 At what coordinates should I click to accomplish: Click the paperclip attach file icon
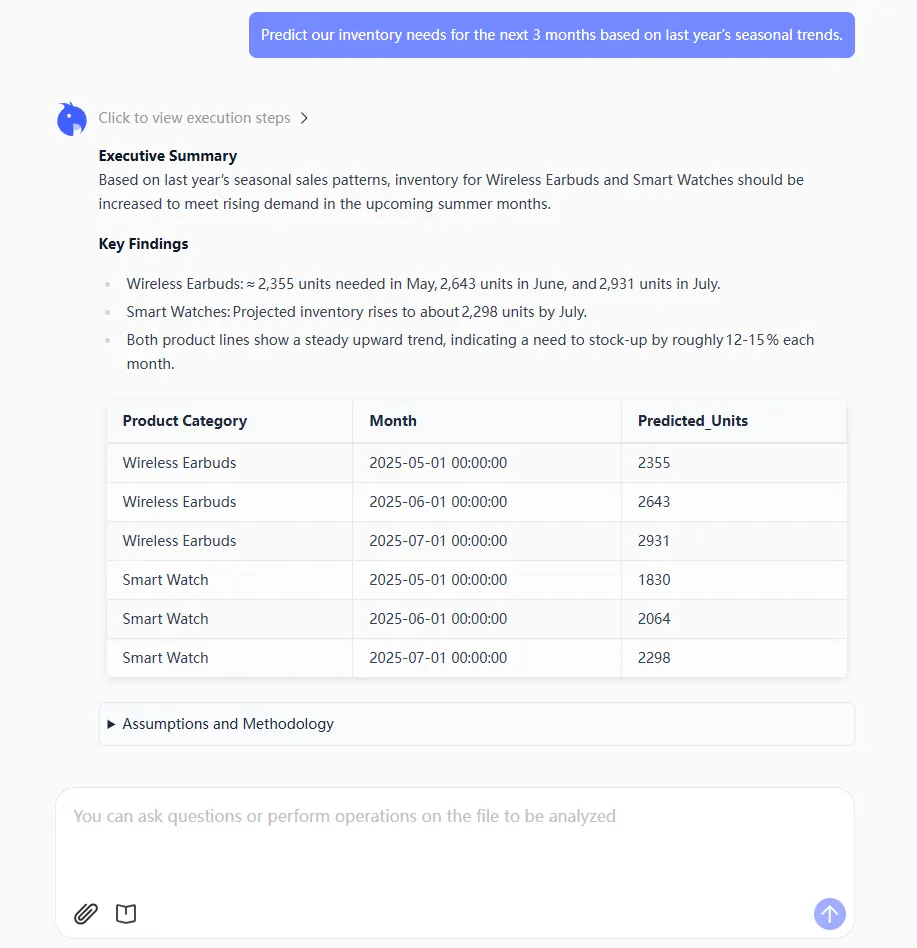pos(86,914)
